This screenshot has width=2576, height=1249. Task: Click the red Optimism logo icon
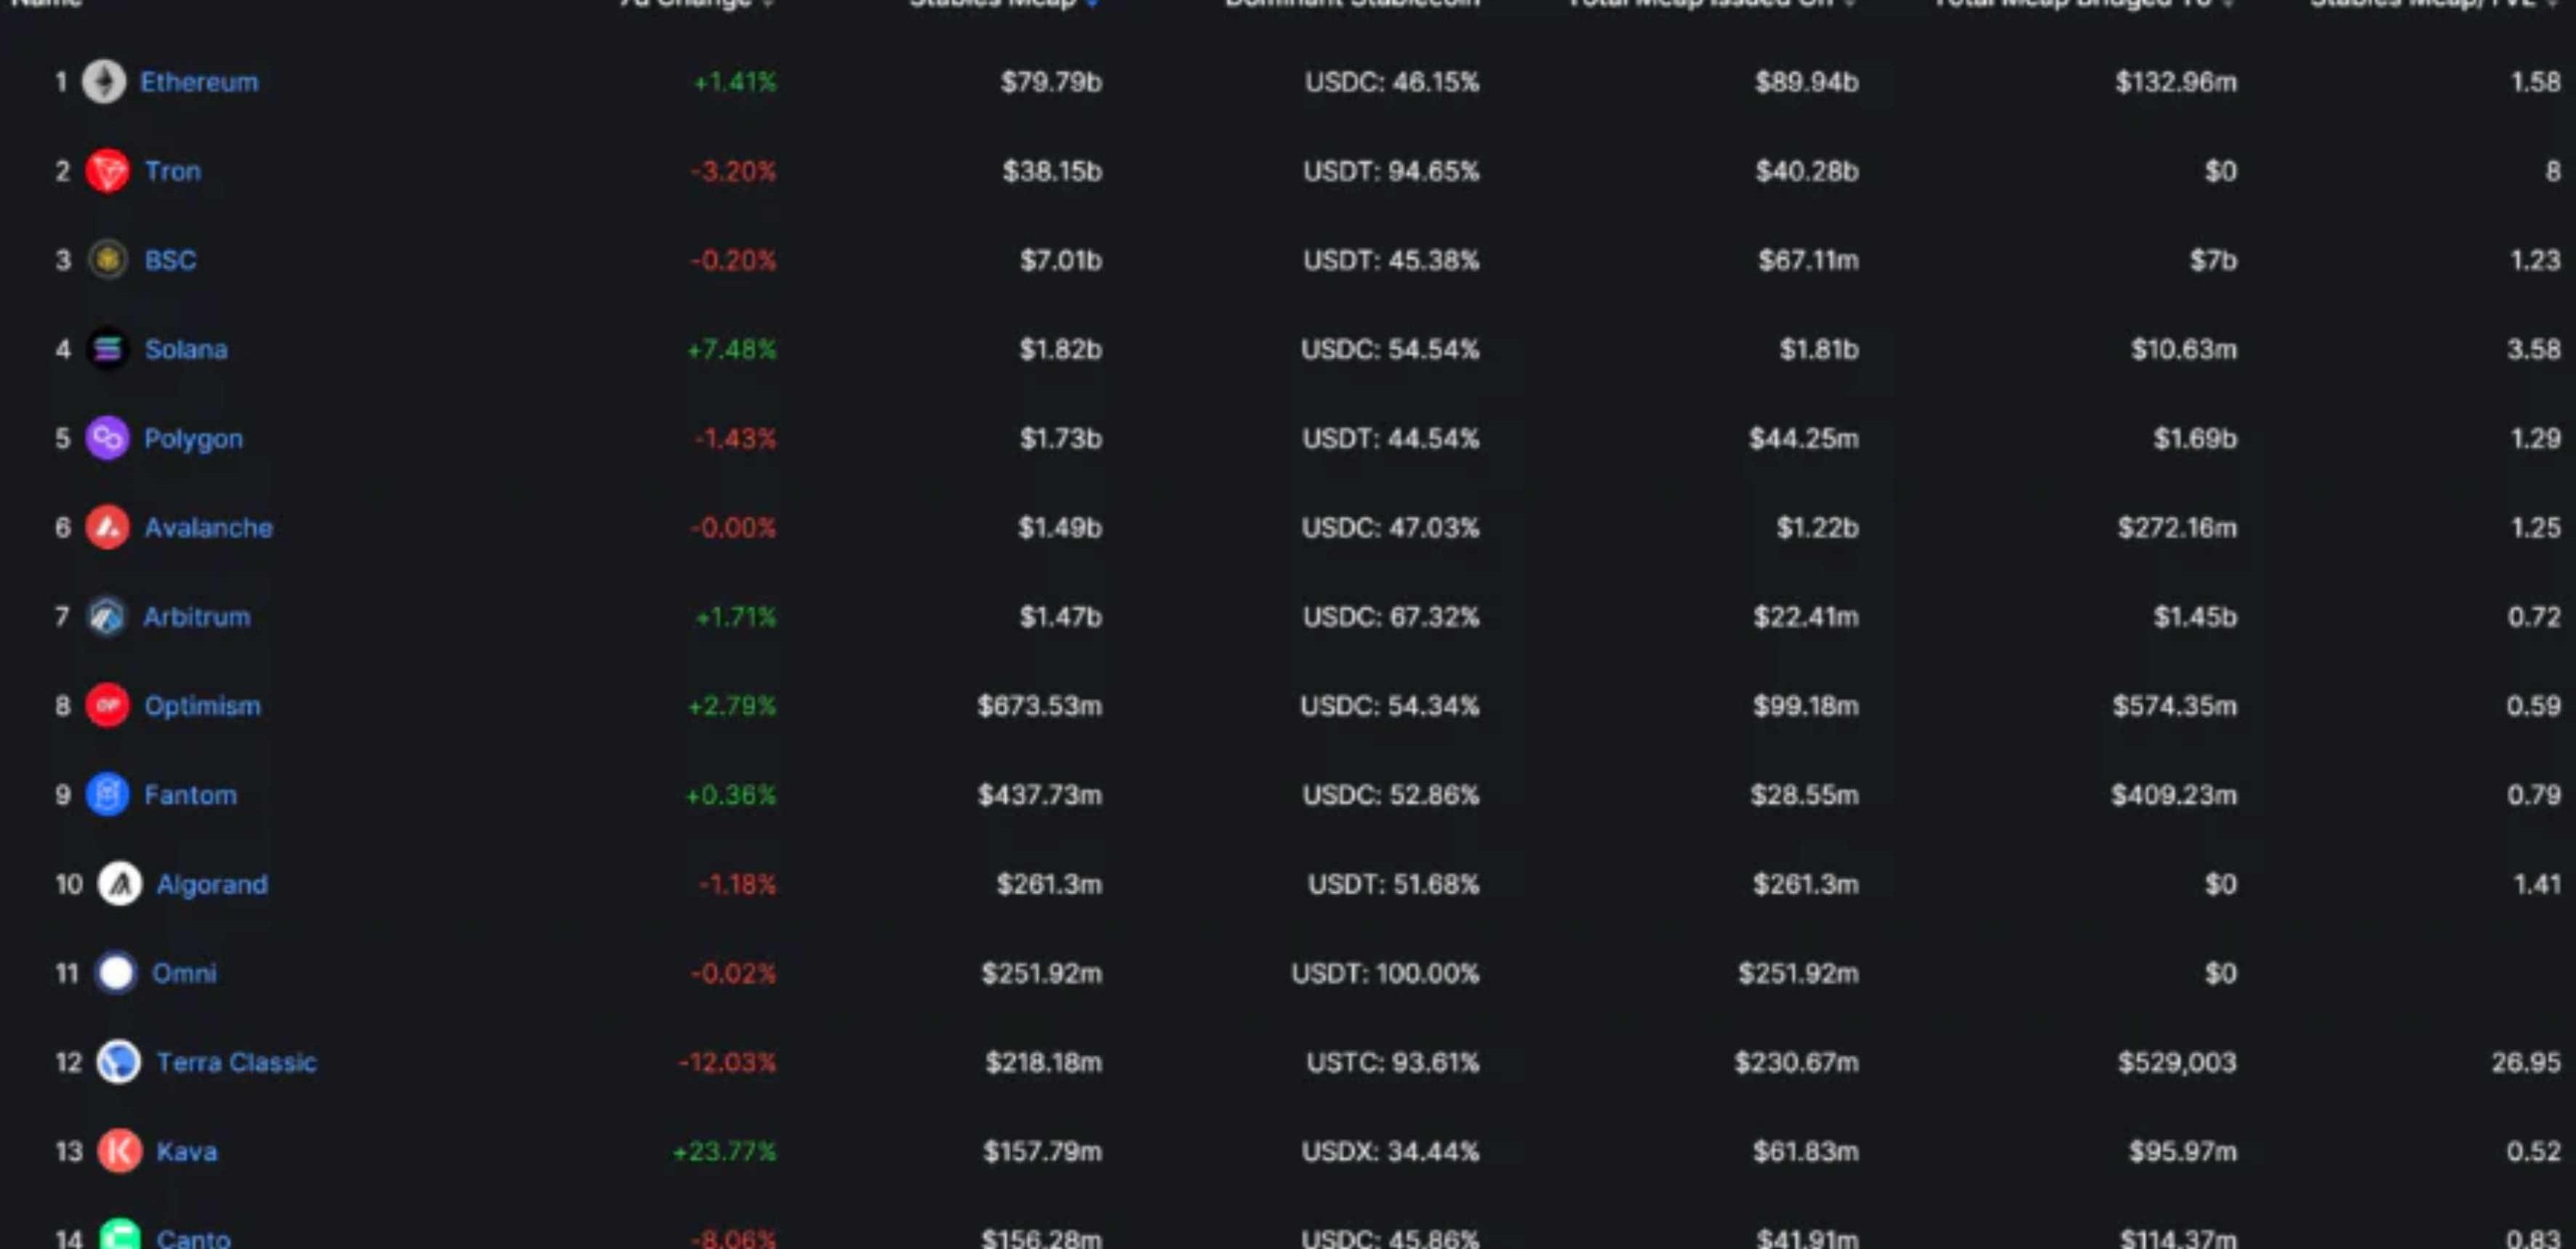[x=107, y=705]
